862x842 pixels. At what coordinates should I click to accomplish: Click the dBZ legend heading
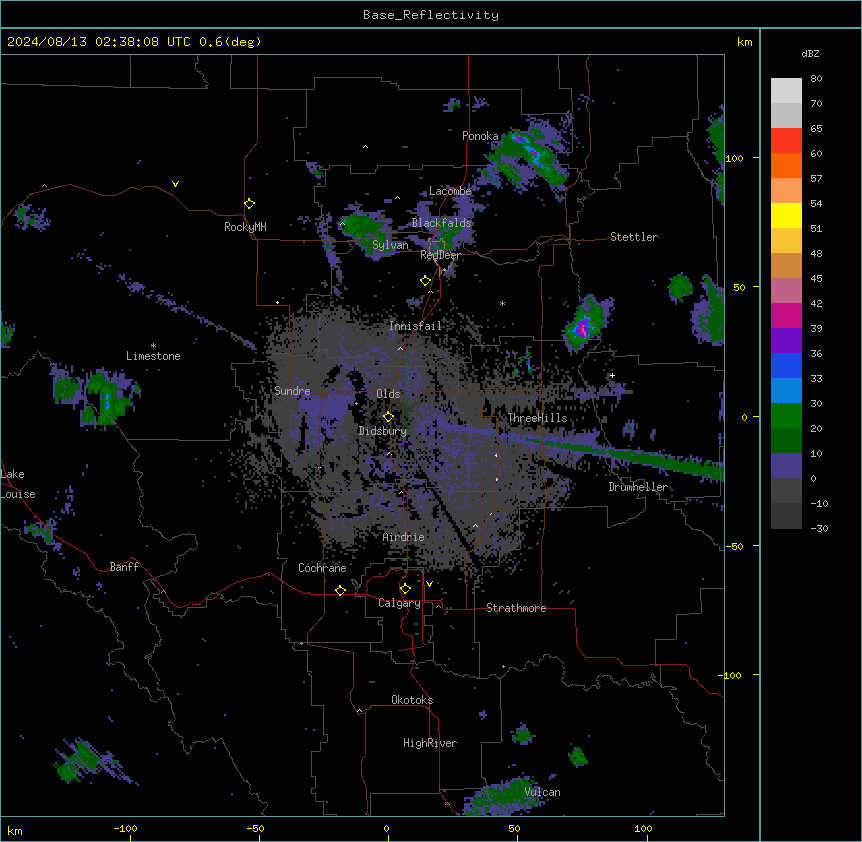coord(810,53)
